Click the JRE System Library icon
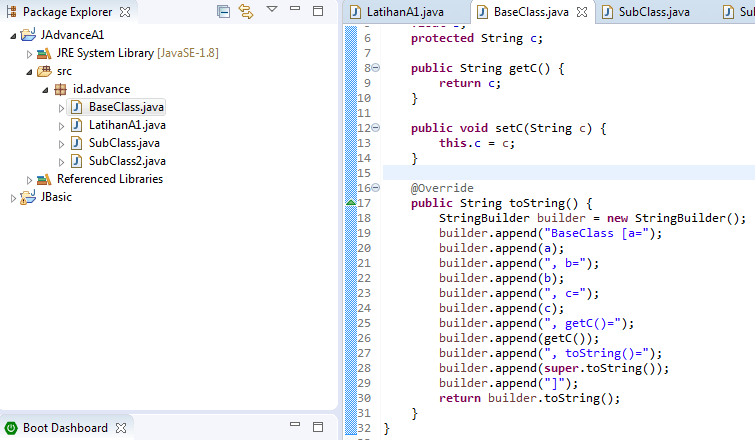Image resolution: width=755 pixels, height=440 pixels. (44, 53)
